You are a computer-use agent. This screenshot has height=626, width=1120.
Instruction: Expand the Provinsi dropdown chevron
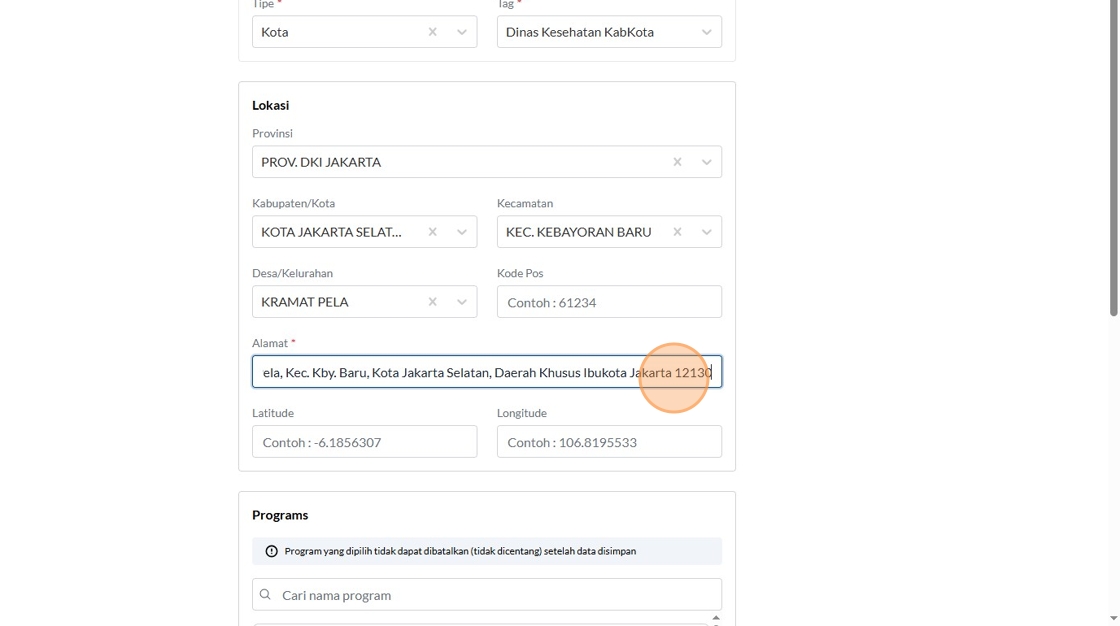[x=706, y=162]
